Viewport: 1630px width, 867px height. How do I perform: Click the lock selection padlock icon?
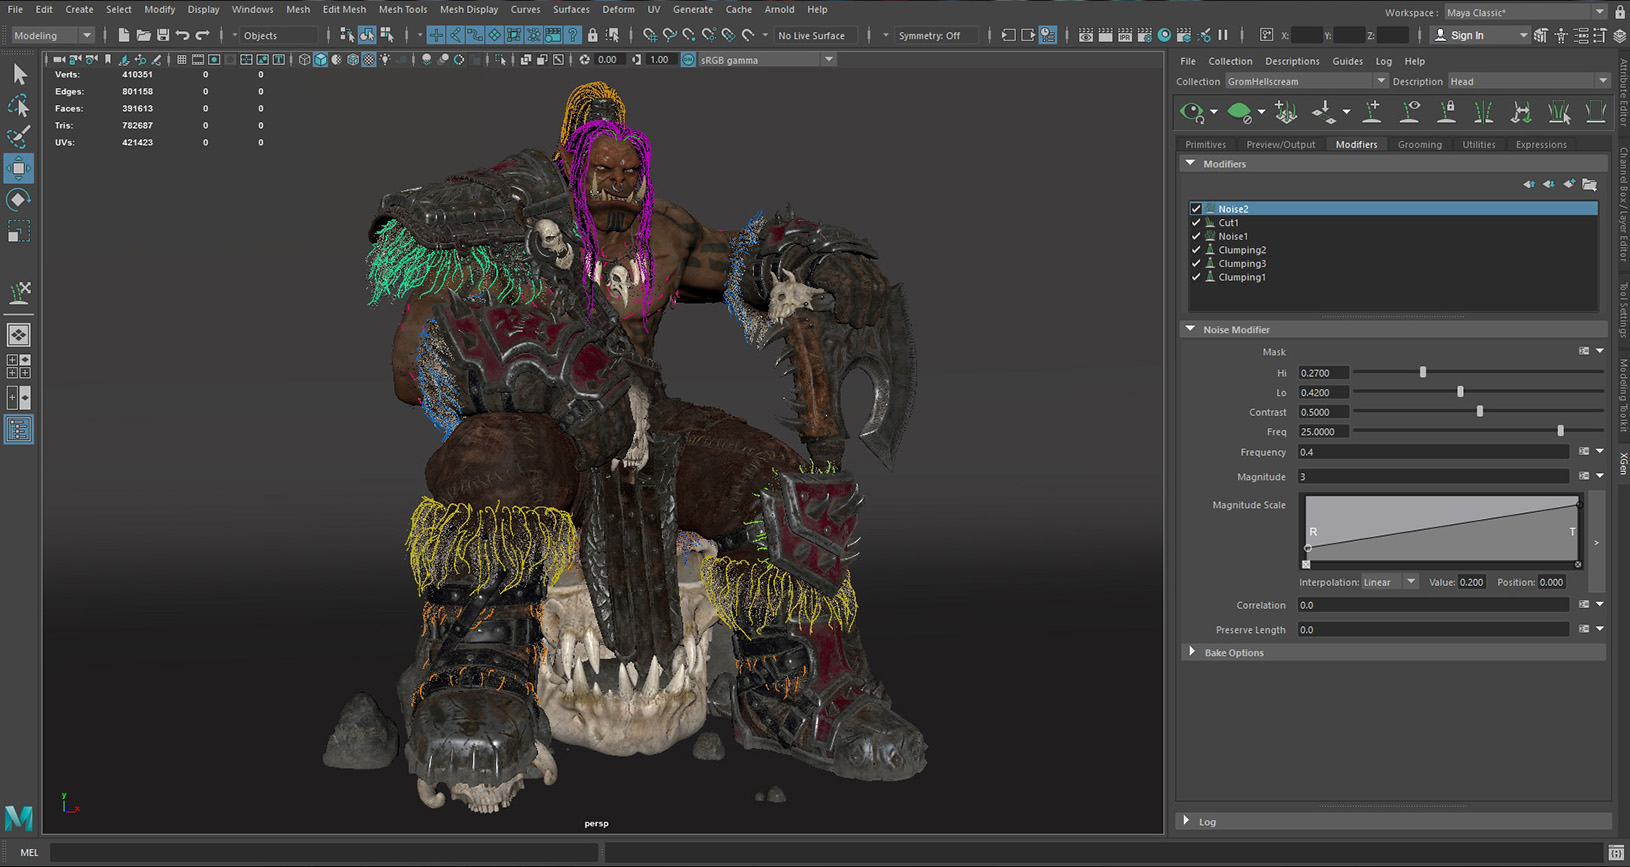pos(592,35)
